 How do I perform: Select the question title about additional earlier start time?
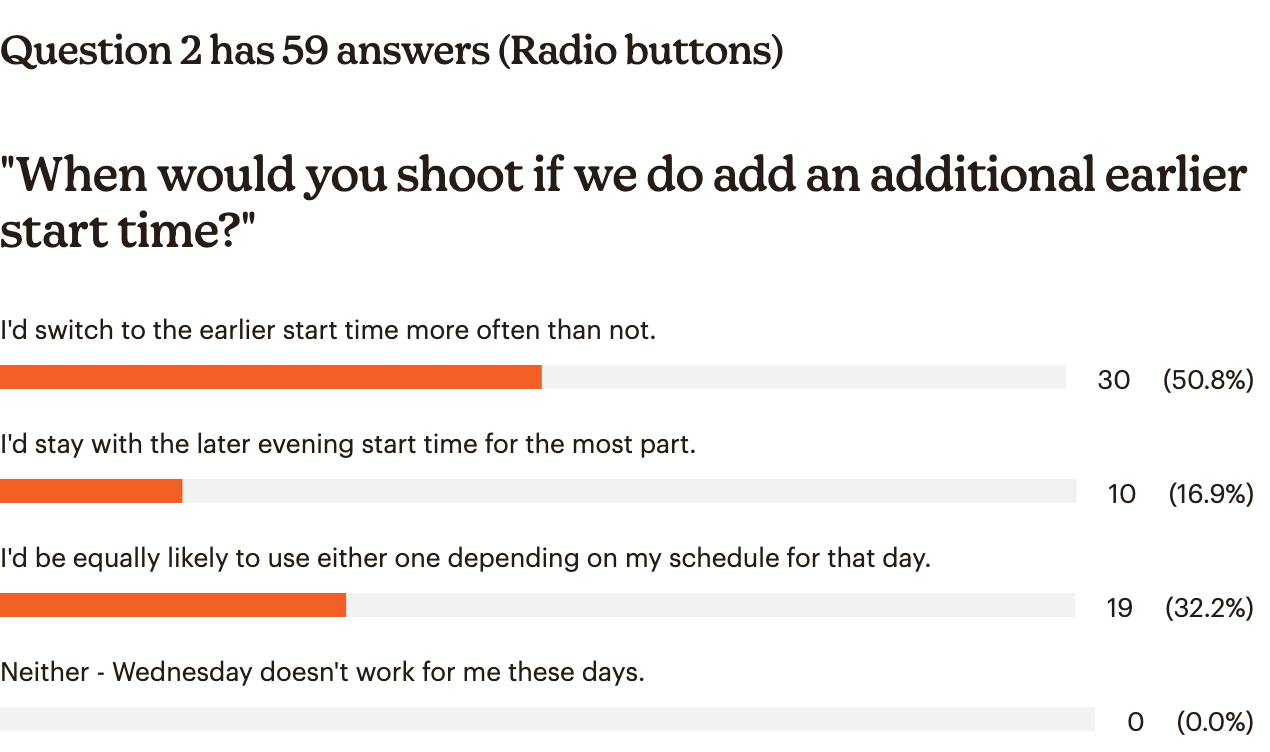tap(624, 203)
